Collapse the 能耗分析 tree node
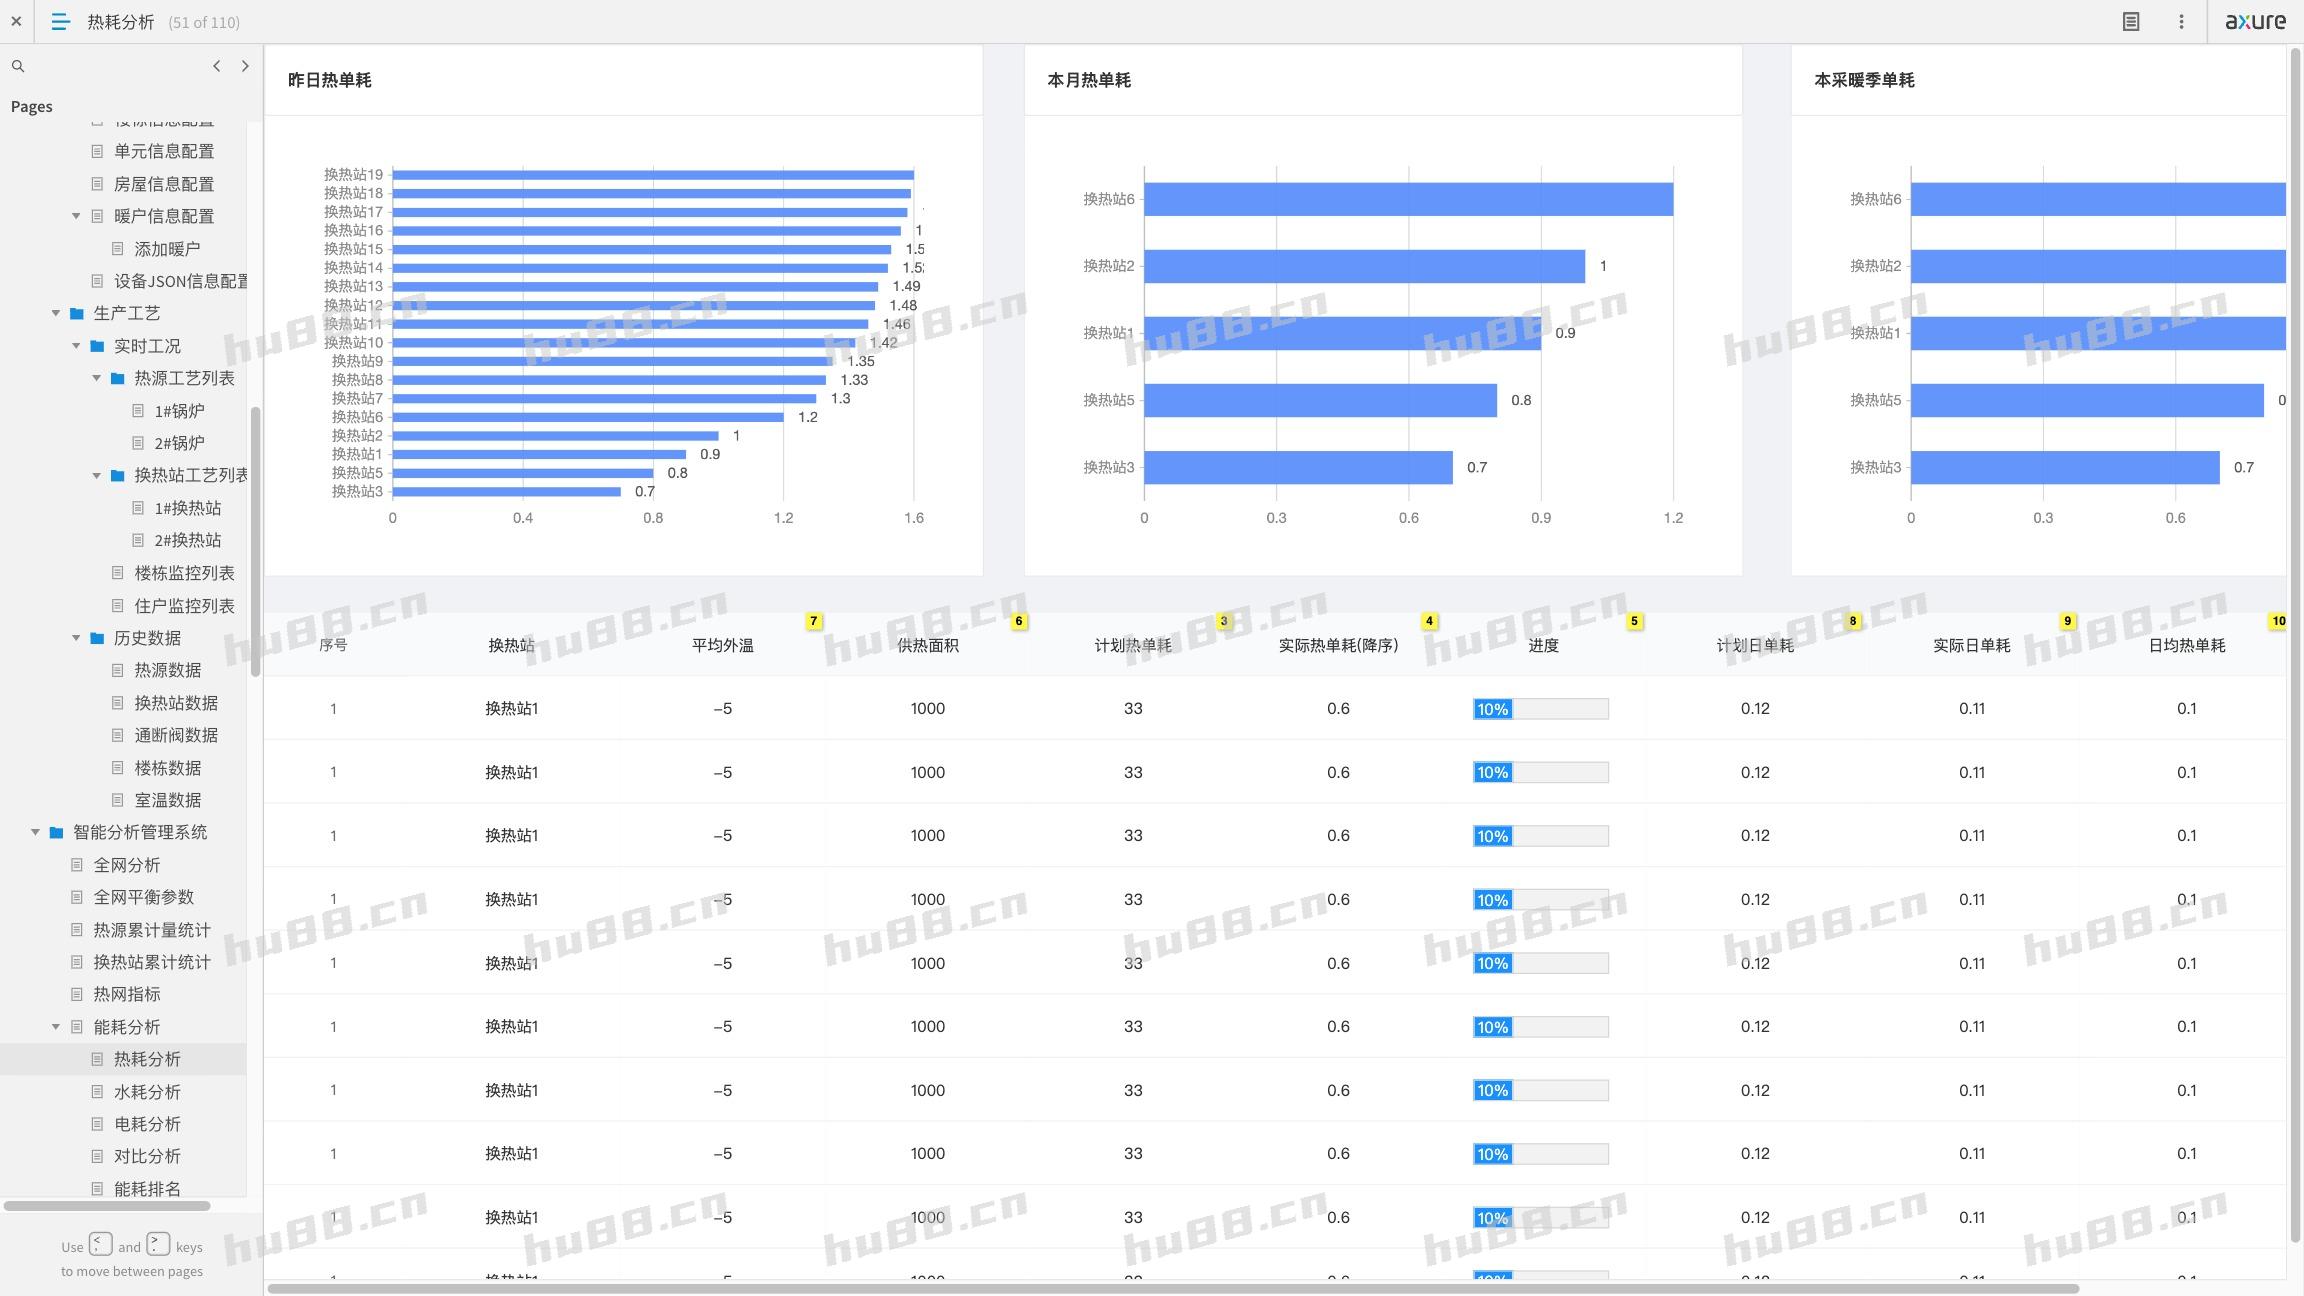This screenshot has width=2304, height=1296. (56, 1027)
